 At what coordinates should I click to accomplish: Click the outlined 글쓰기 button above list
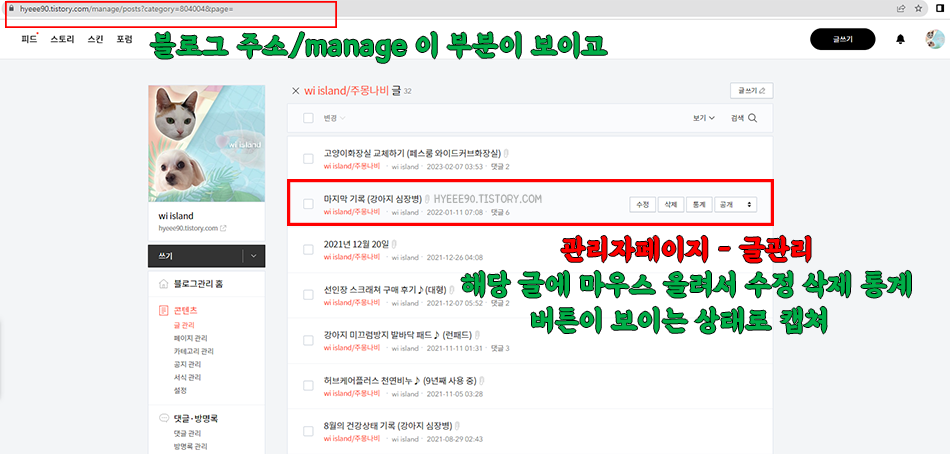pos(751,91)
